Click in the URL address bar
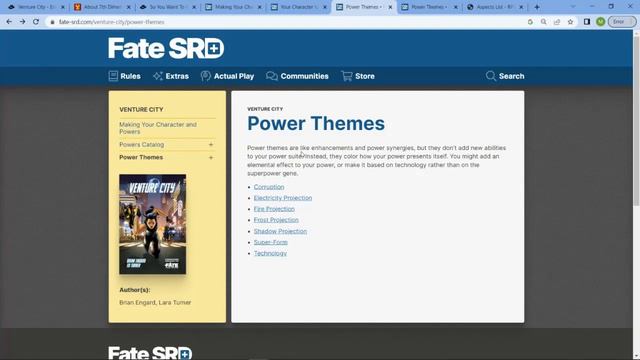 point(286,22)
